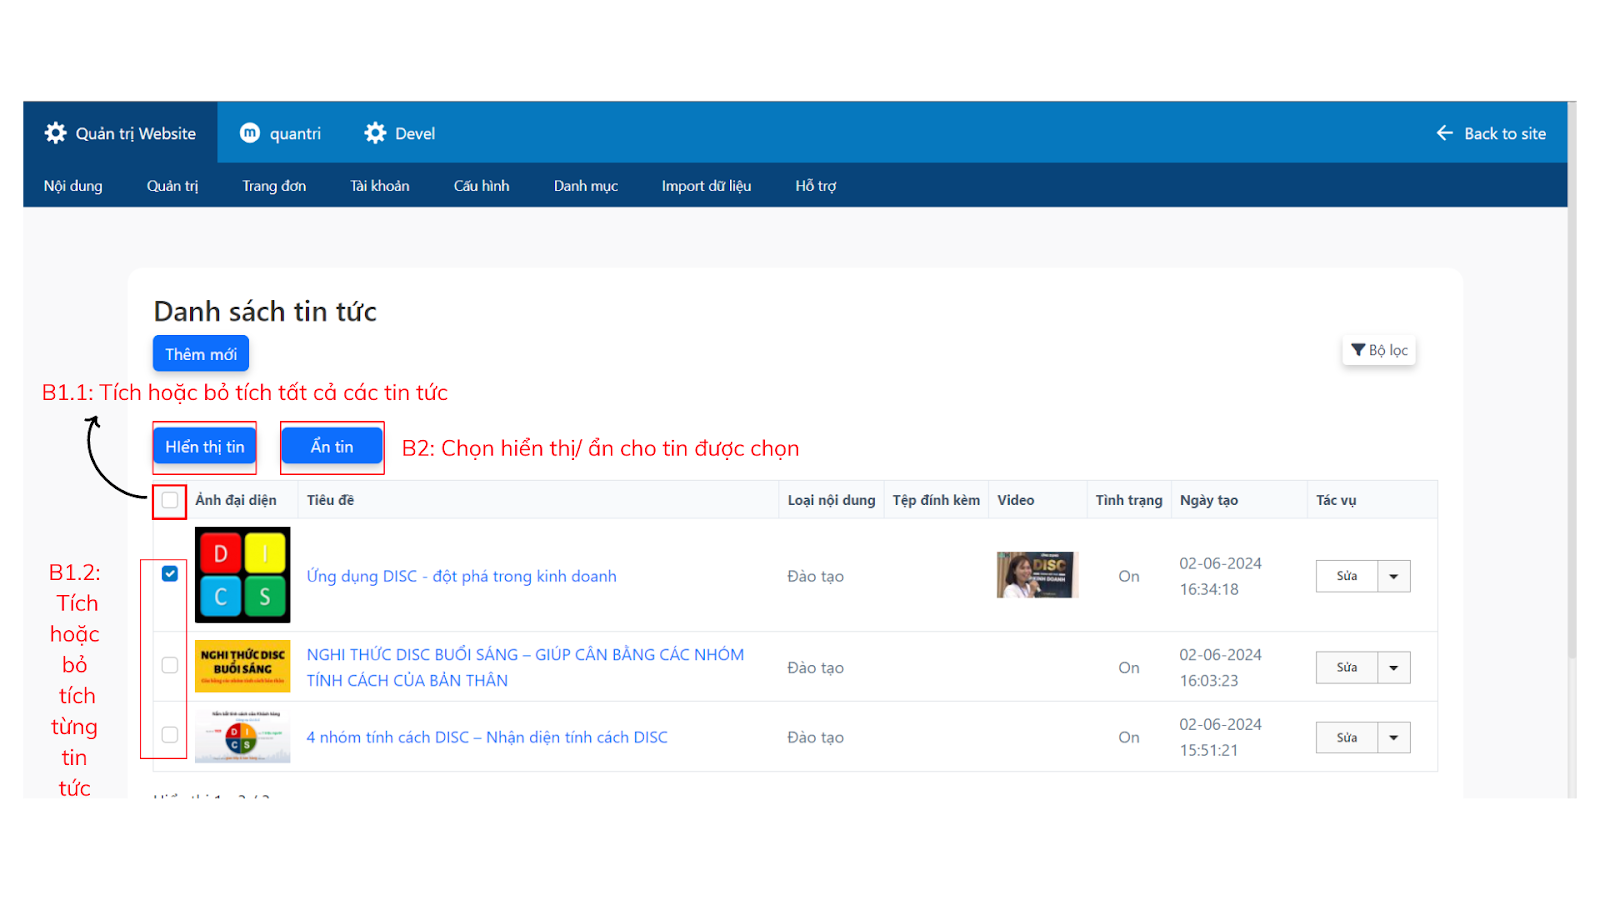Click the Thêm mới button
The height and width of the screenshot is (900, 1600).
point(201,354)
